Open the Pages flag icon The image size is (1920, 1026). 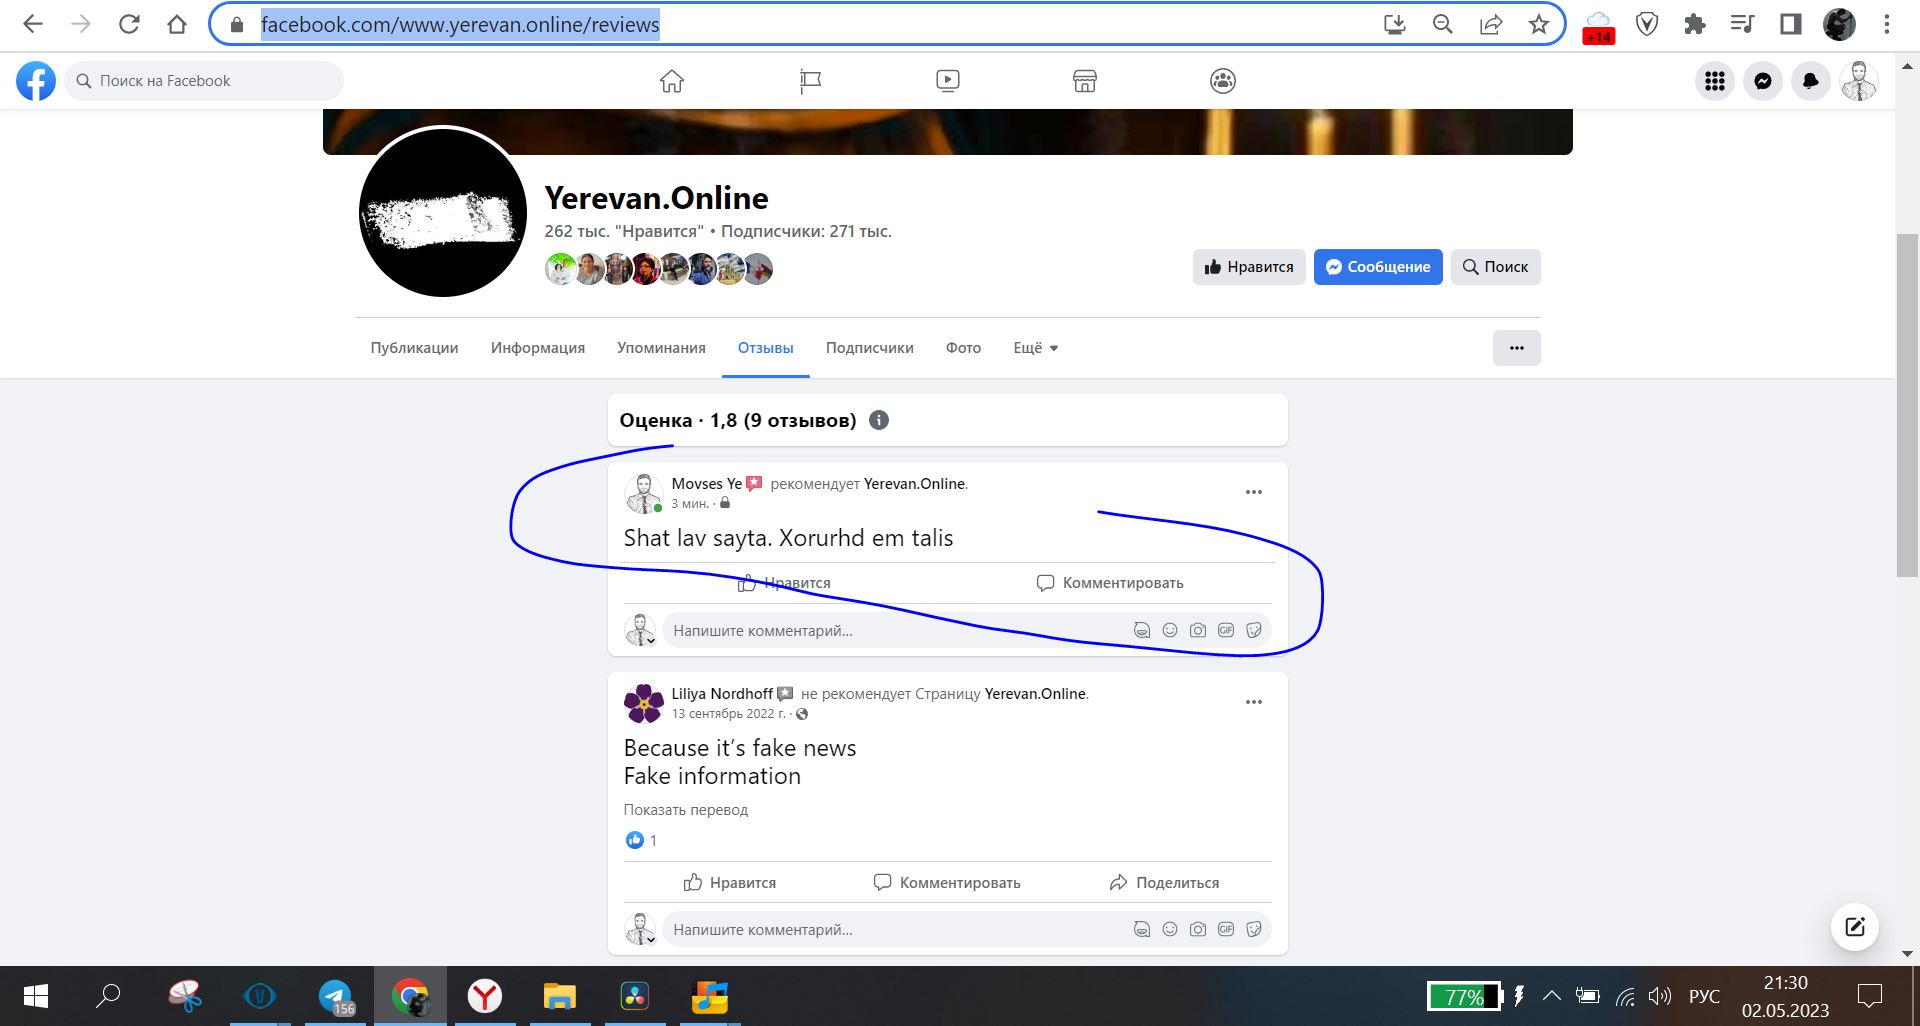(x=810, y=81)
